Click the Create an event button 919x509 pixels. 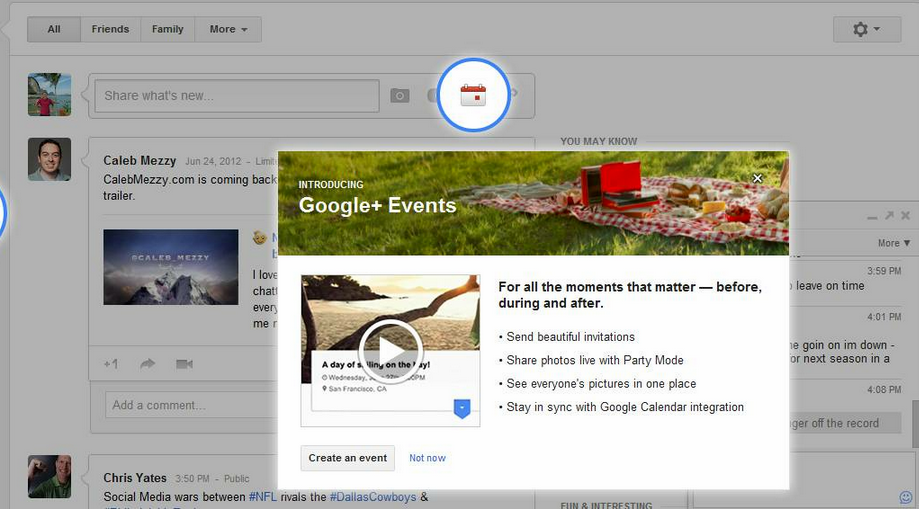coord(347,458)
